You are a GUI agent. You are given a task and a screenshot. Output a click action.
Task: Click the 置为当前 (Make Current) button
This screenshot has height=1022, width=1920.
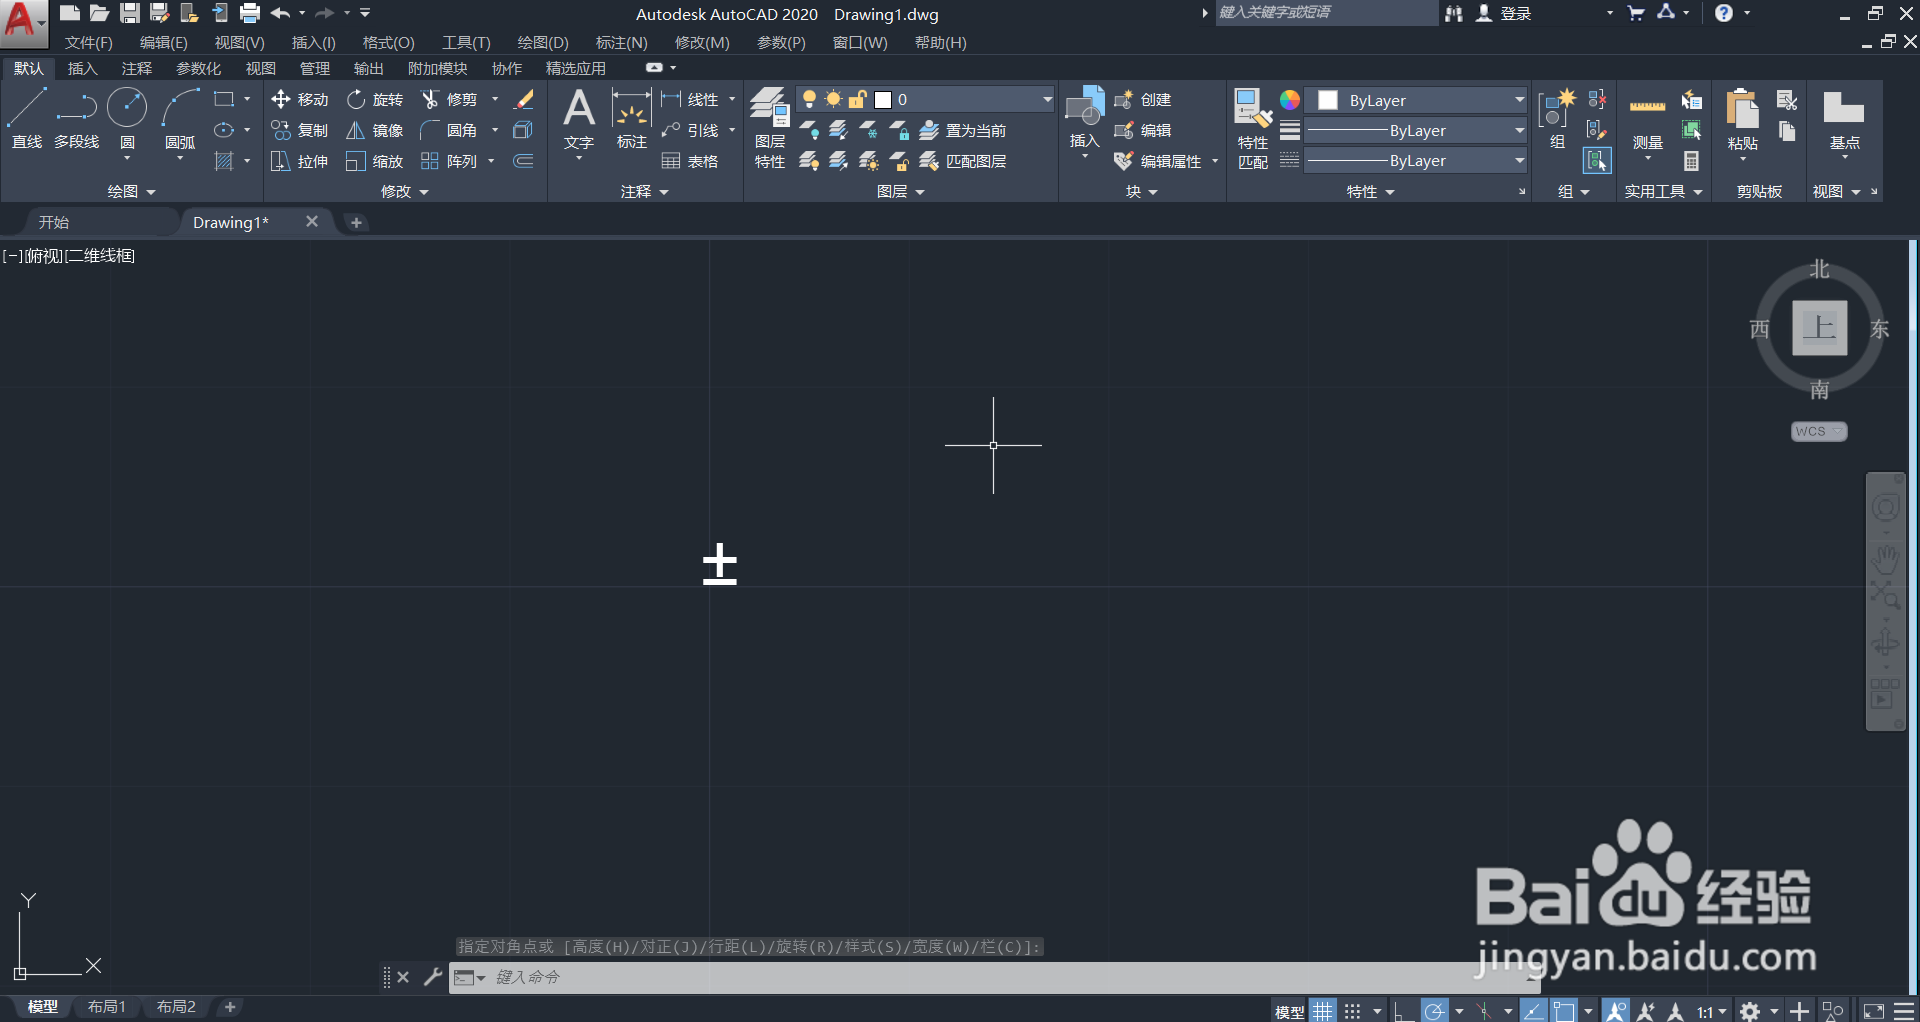[963, 131]
